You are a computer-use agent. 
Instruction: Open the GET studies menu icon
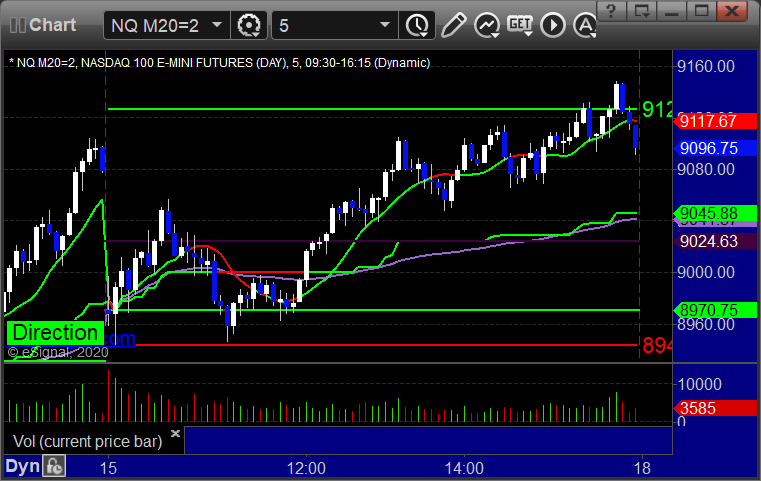tap(520, 25)
